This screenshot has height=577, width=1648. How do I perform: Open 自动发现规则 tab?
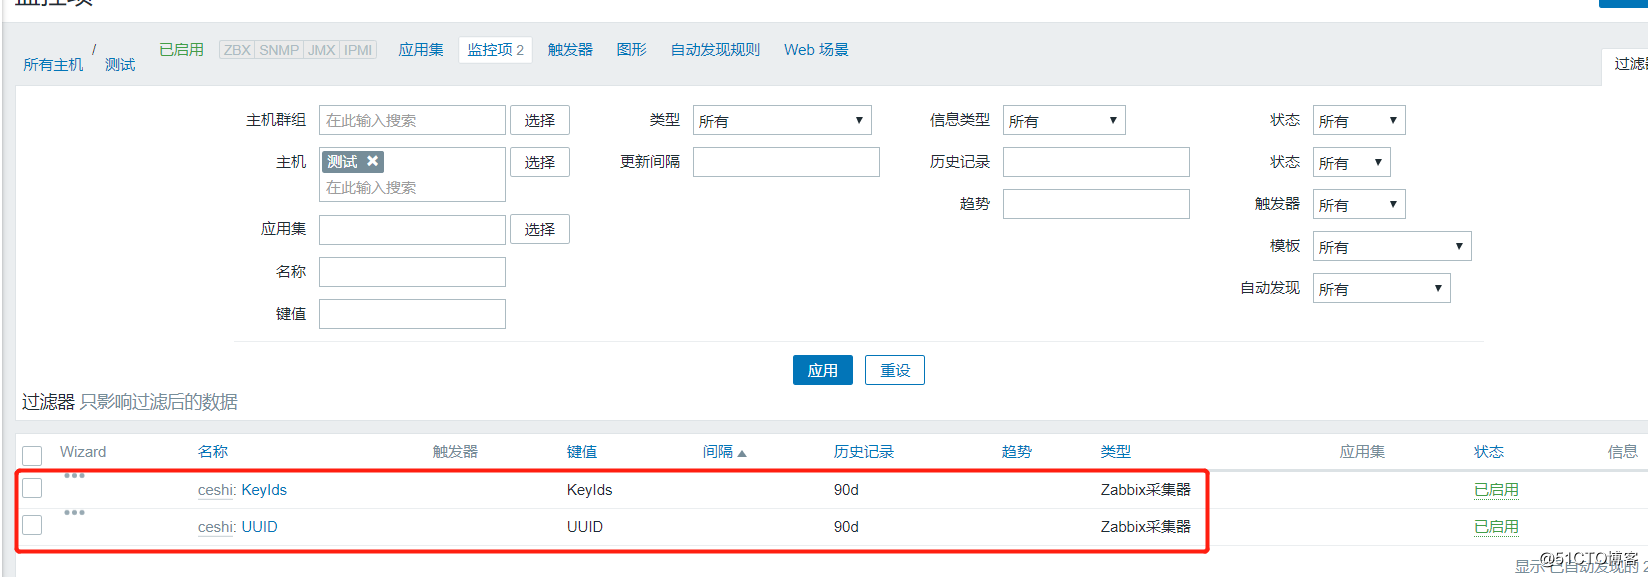click(x=715, y=49)
